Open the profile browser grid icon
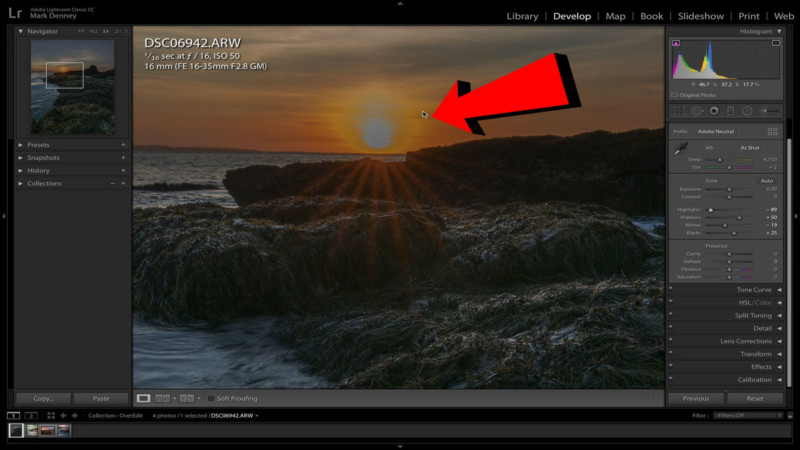 772,131
